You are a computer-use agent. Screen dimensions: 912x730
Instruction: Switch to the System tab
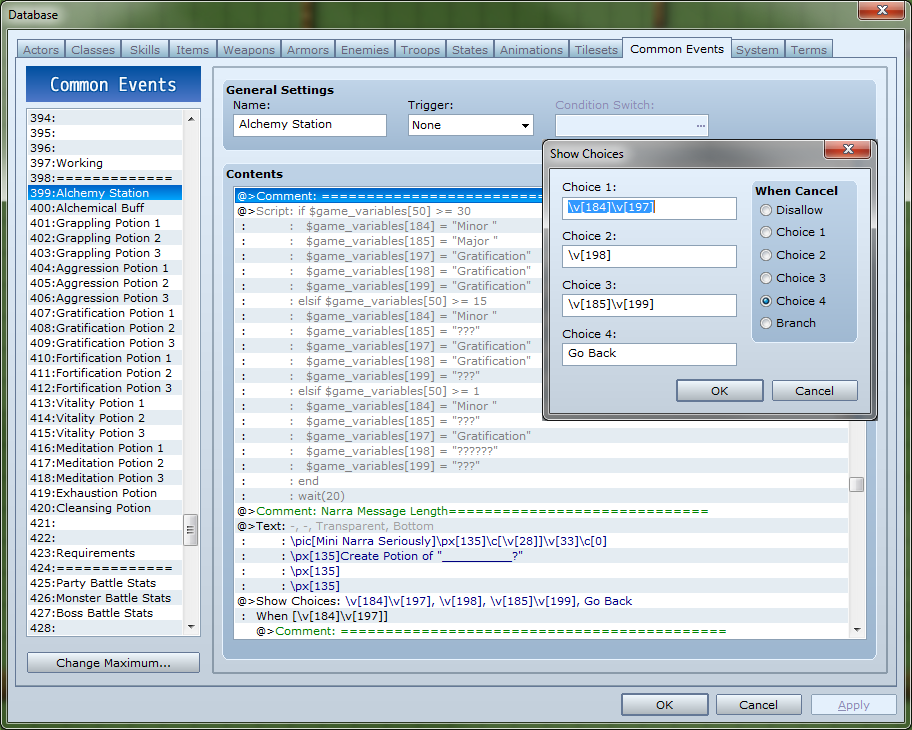[757, 49]
